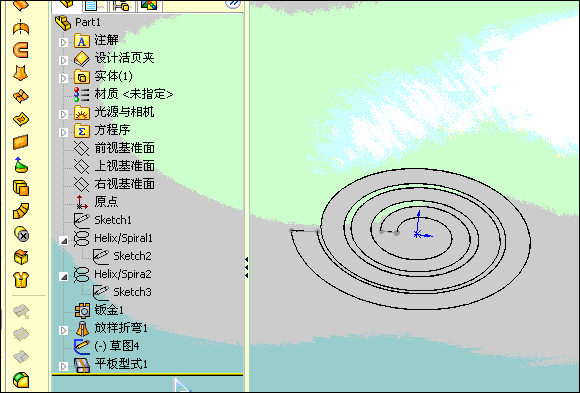Select the yellow shirt-shaped rip tool icon

click(21, 280)
